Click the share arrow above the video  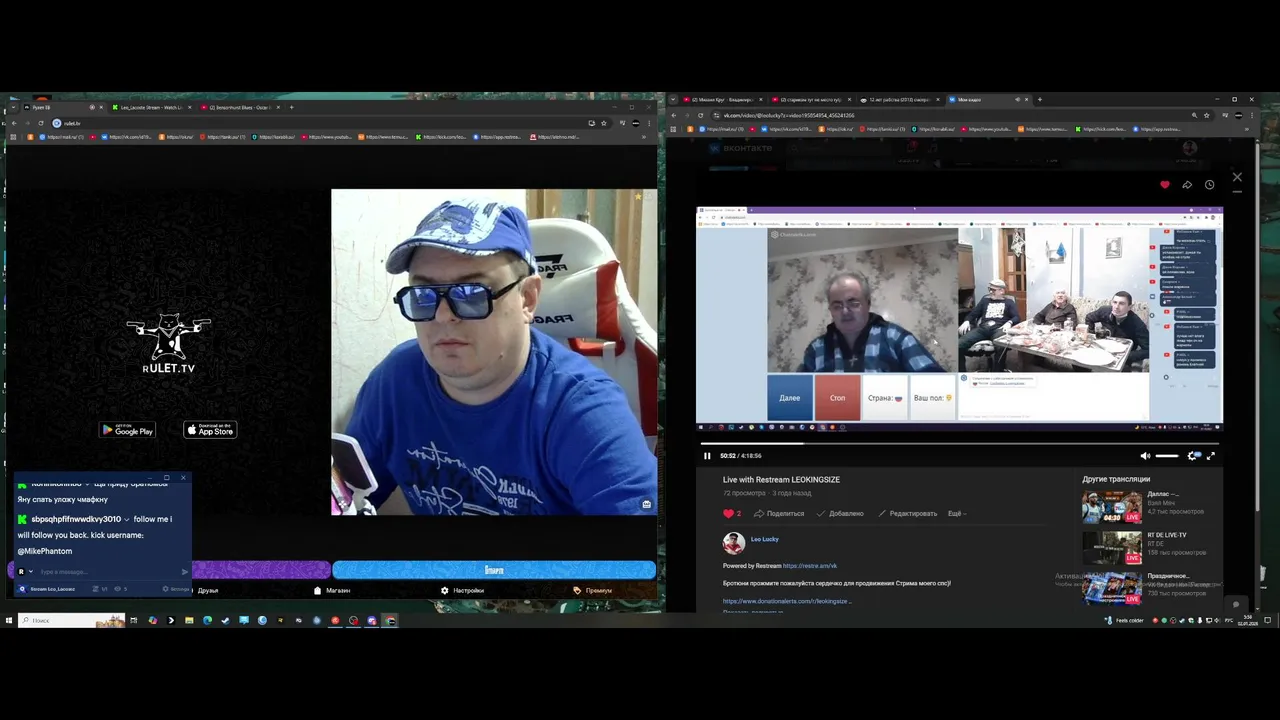[x=1187, y=185]
